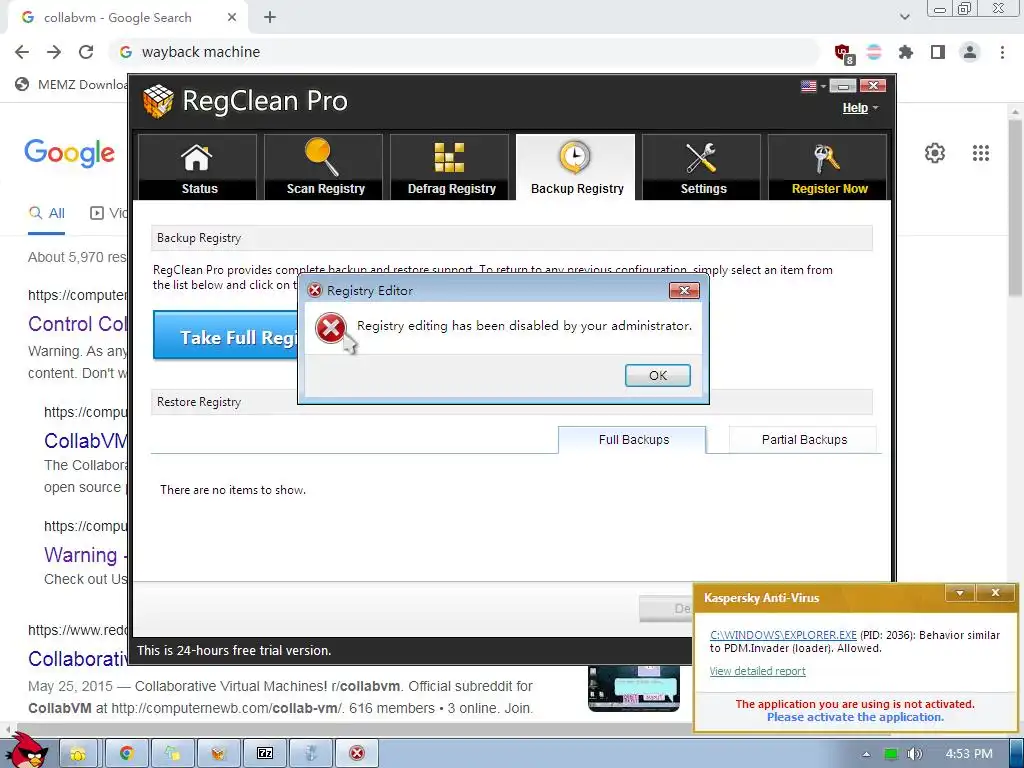The height and width of the screenshot is (768, 1024).
Task: Open Collaborative result link at bottom
Action: tap(78, 659)
